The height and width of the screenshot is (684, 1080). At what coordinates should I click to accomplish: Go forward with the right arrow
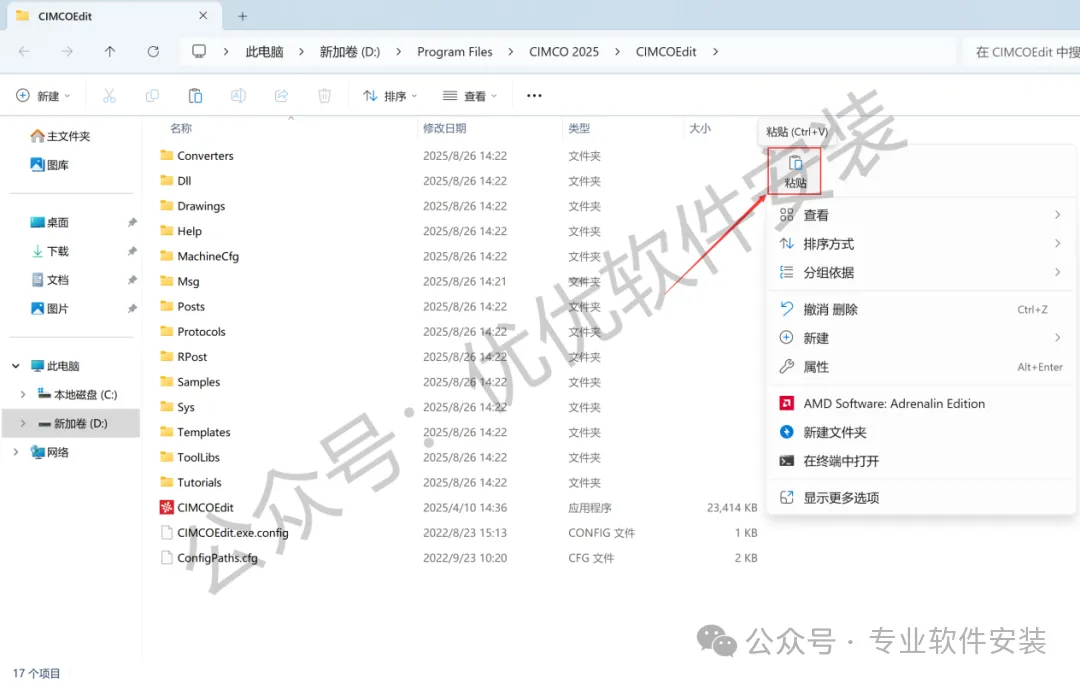[x=67, y=52]
